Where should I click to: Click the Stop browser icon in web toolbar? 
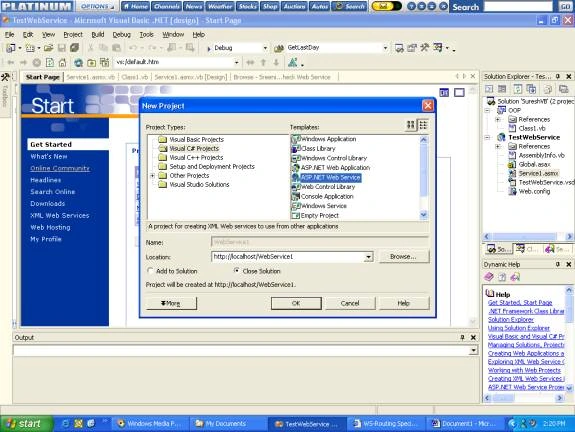click(37, 63)
